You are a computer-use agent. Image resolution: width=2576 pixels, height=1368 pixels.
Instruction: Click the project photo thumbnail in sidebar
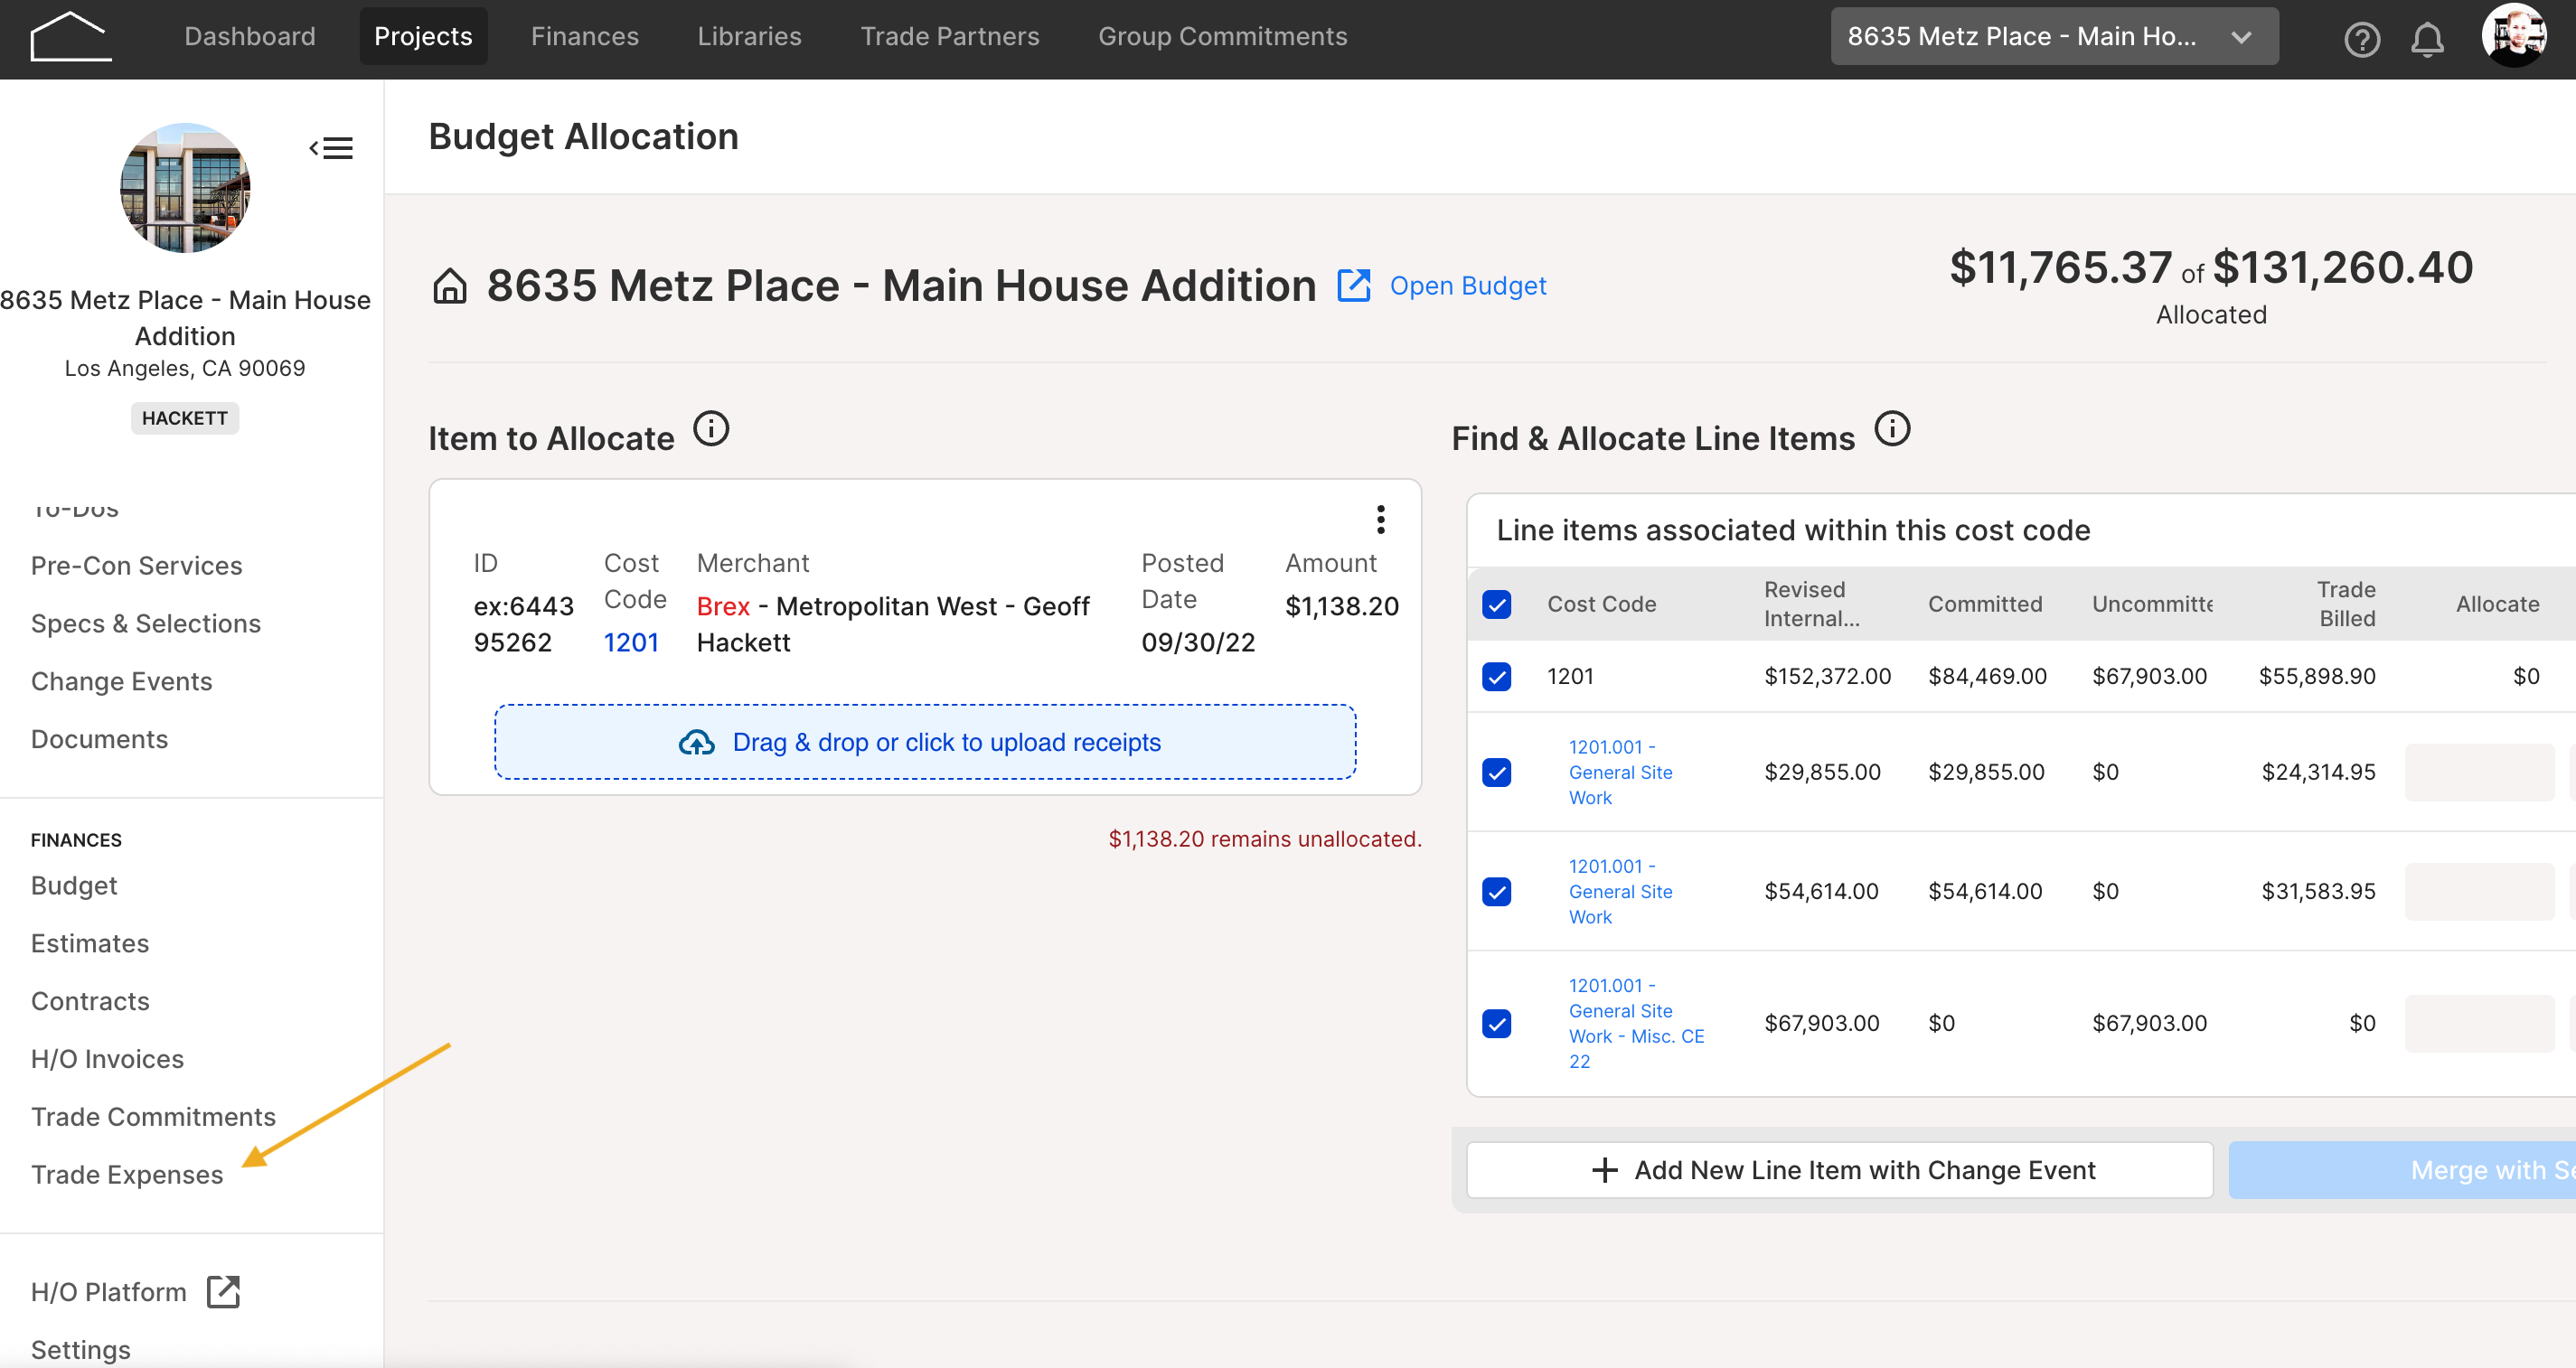point(185,188)
